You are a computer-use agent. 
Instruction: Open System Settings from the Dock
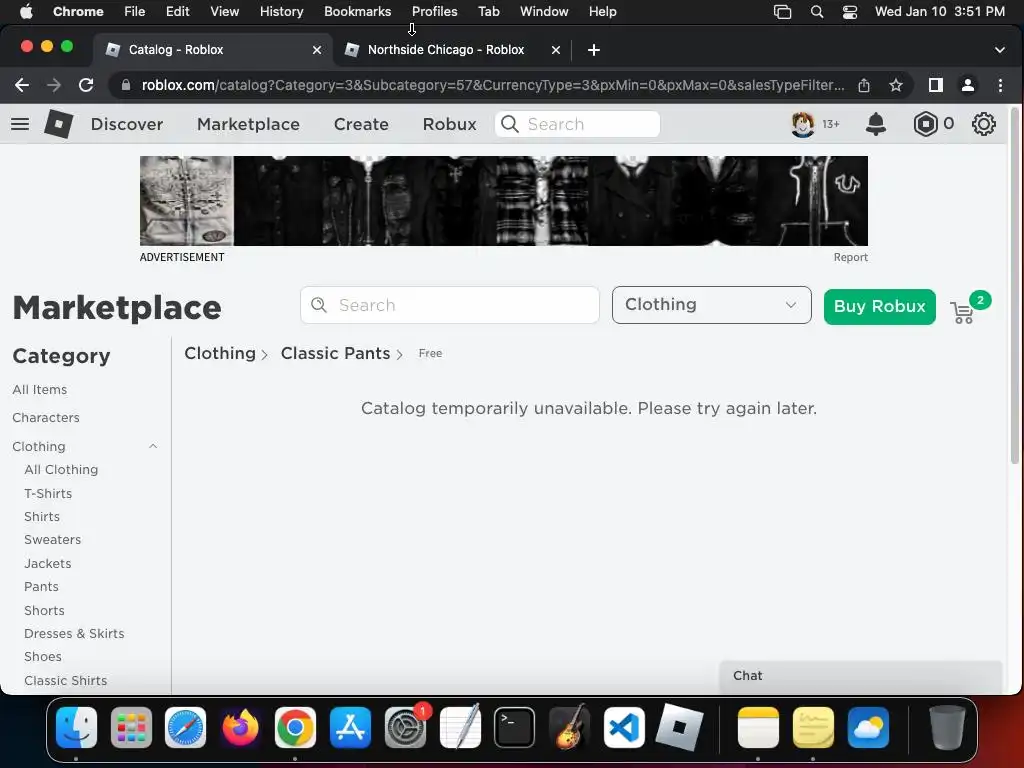pyautogui.click(x=405, y=728)
